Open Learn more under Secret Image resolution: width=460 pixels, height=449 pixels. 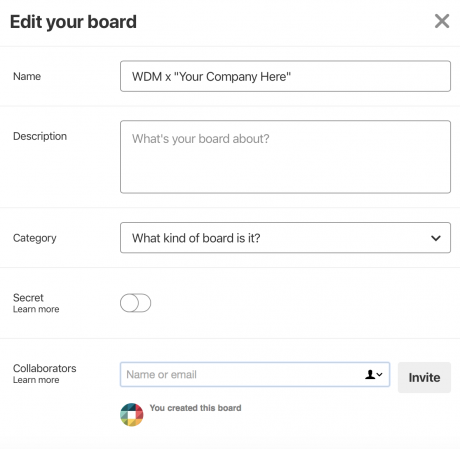pyautogui.click(x=36, y=309)
